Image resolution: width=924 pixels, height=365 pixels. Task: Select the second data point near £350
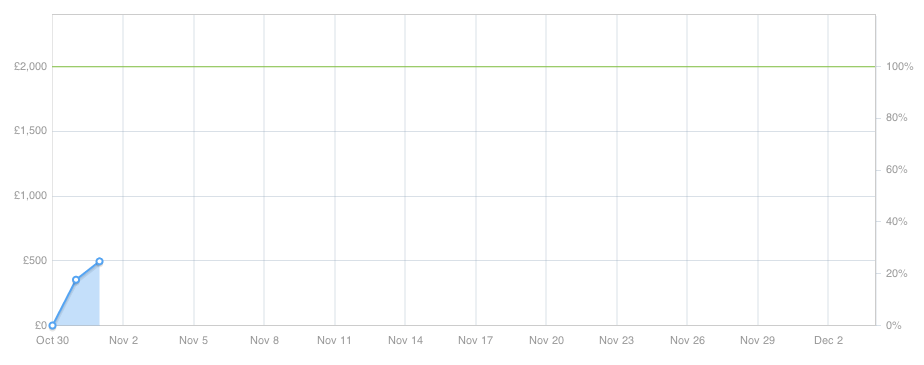(76, 280)
